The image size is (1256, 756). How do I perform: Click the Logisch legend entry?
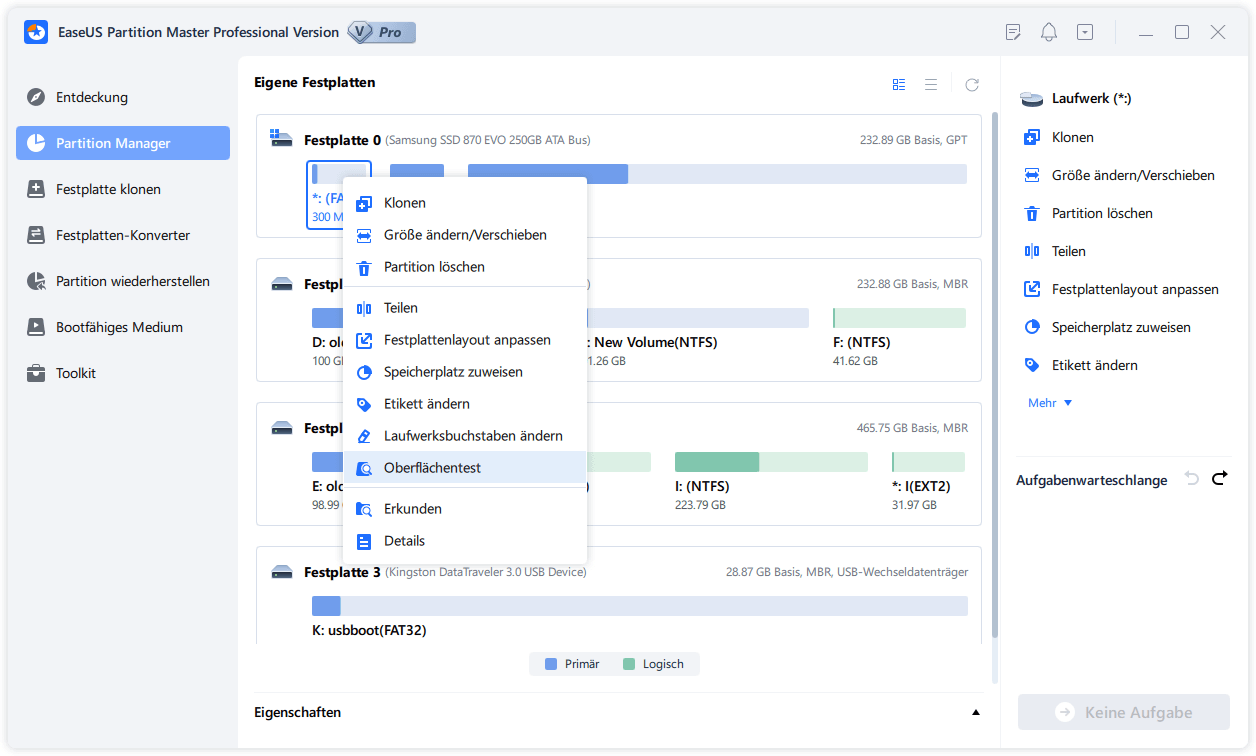653,664
